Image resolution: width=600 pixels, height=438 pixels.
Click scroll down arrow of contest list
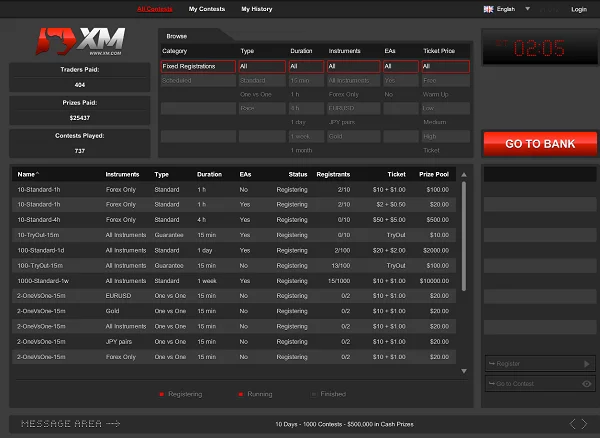(x=464, y=371)
